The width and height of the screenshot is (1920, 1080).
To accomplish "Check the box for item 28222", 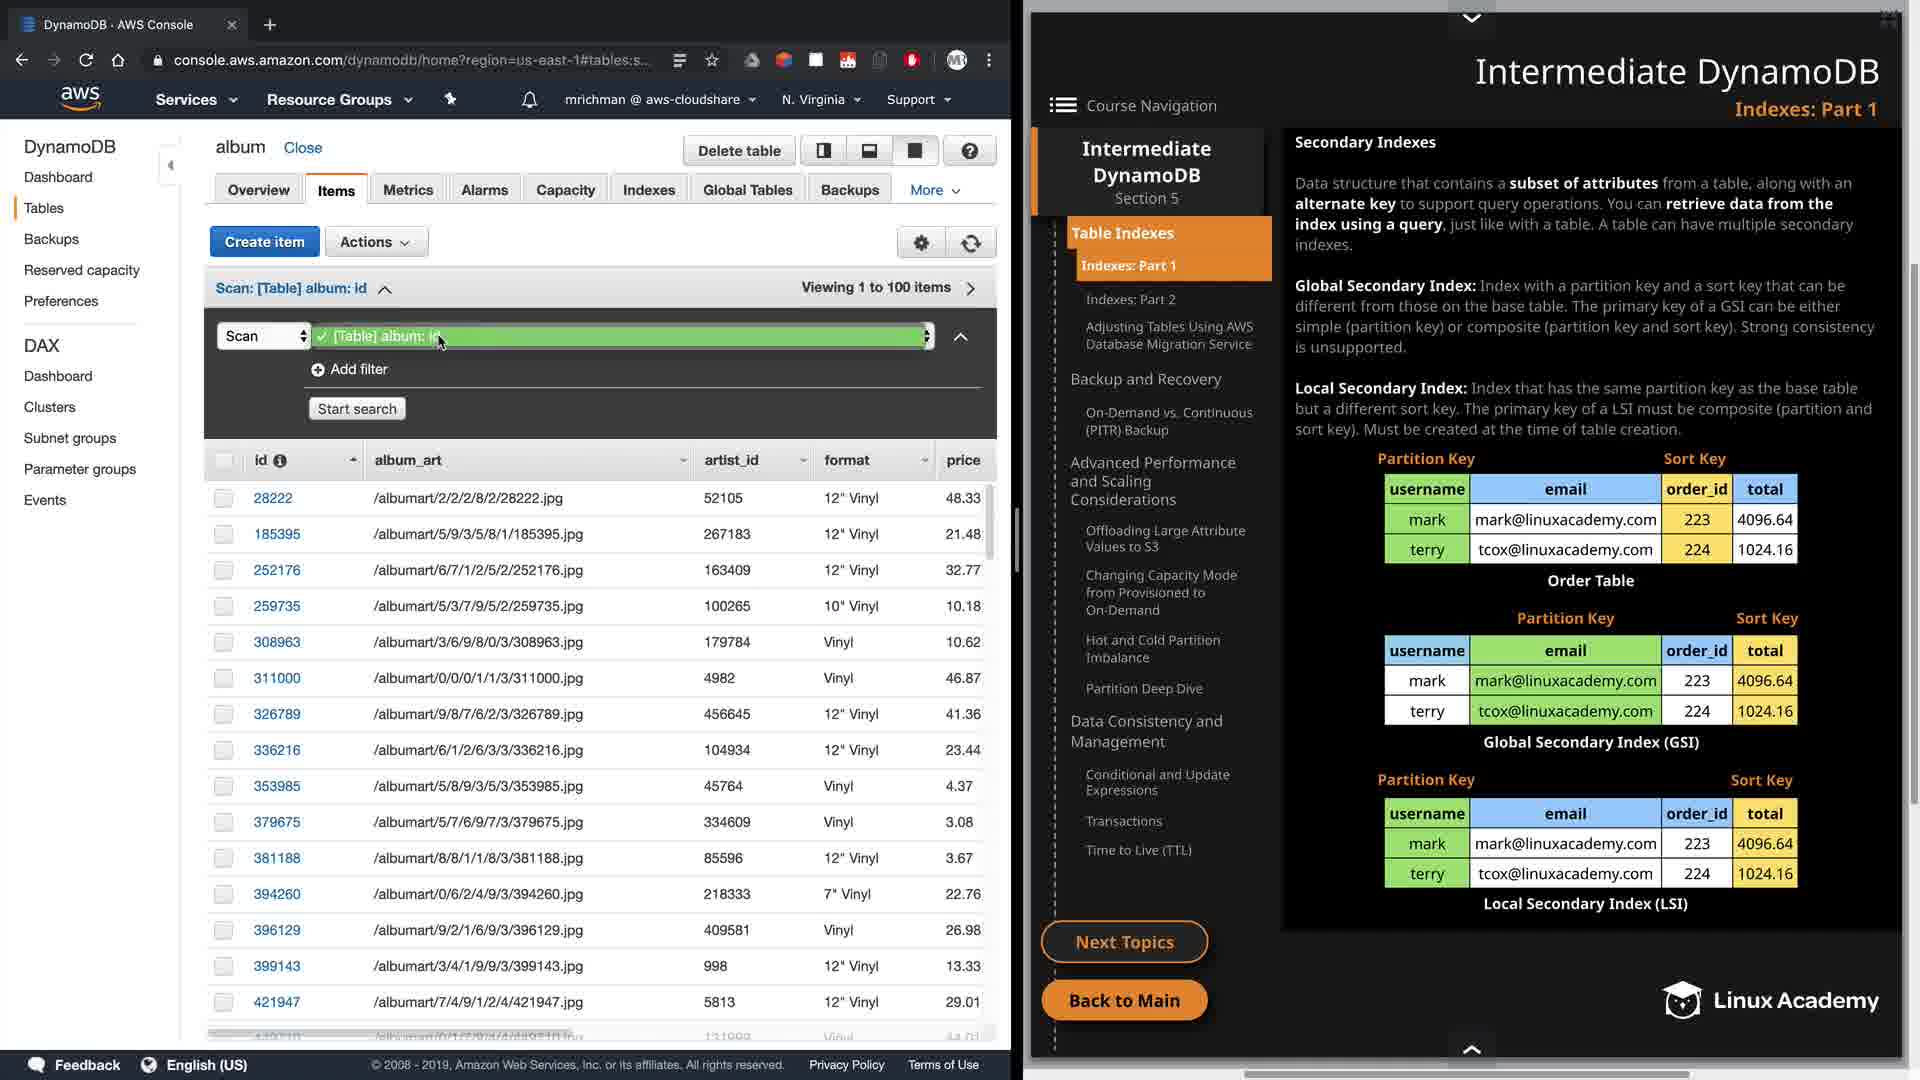I will (223, 499).
